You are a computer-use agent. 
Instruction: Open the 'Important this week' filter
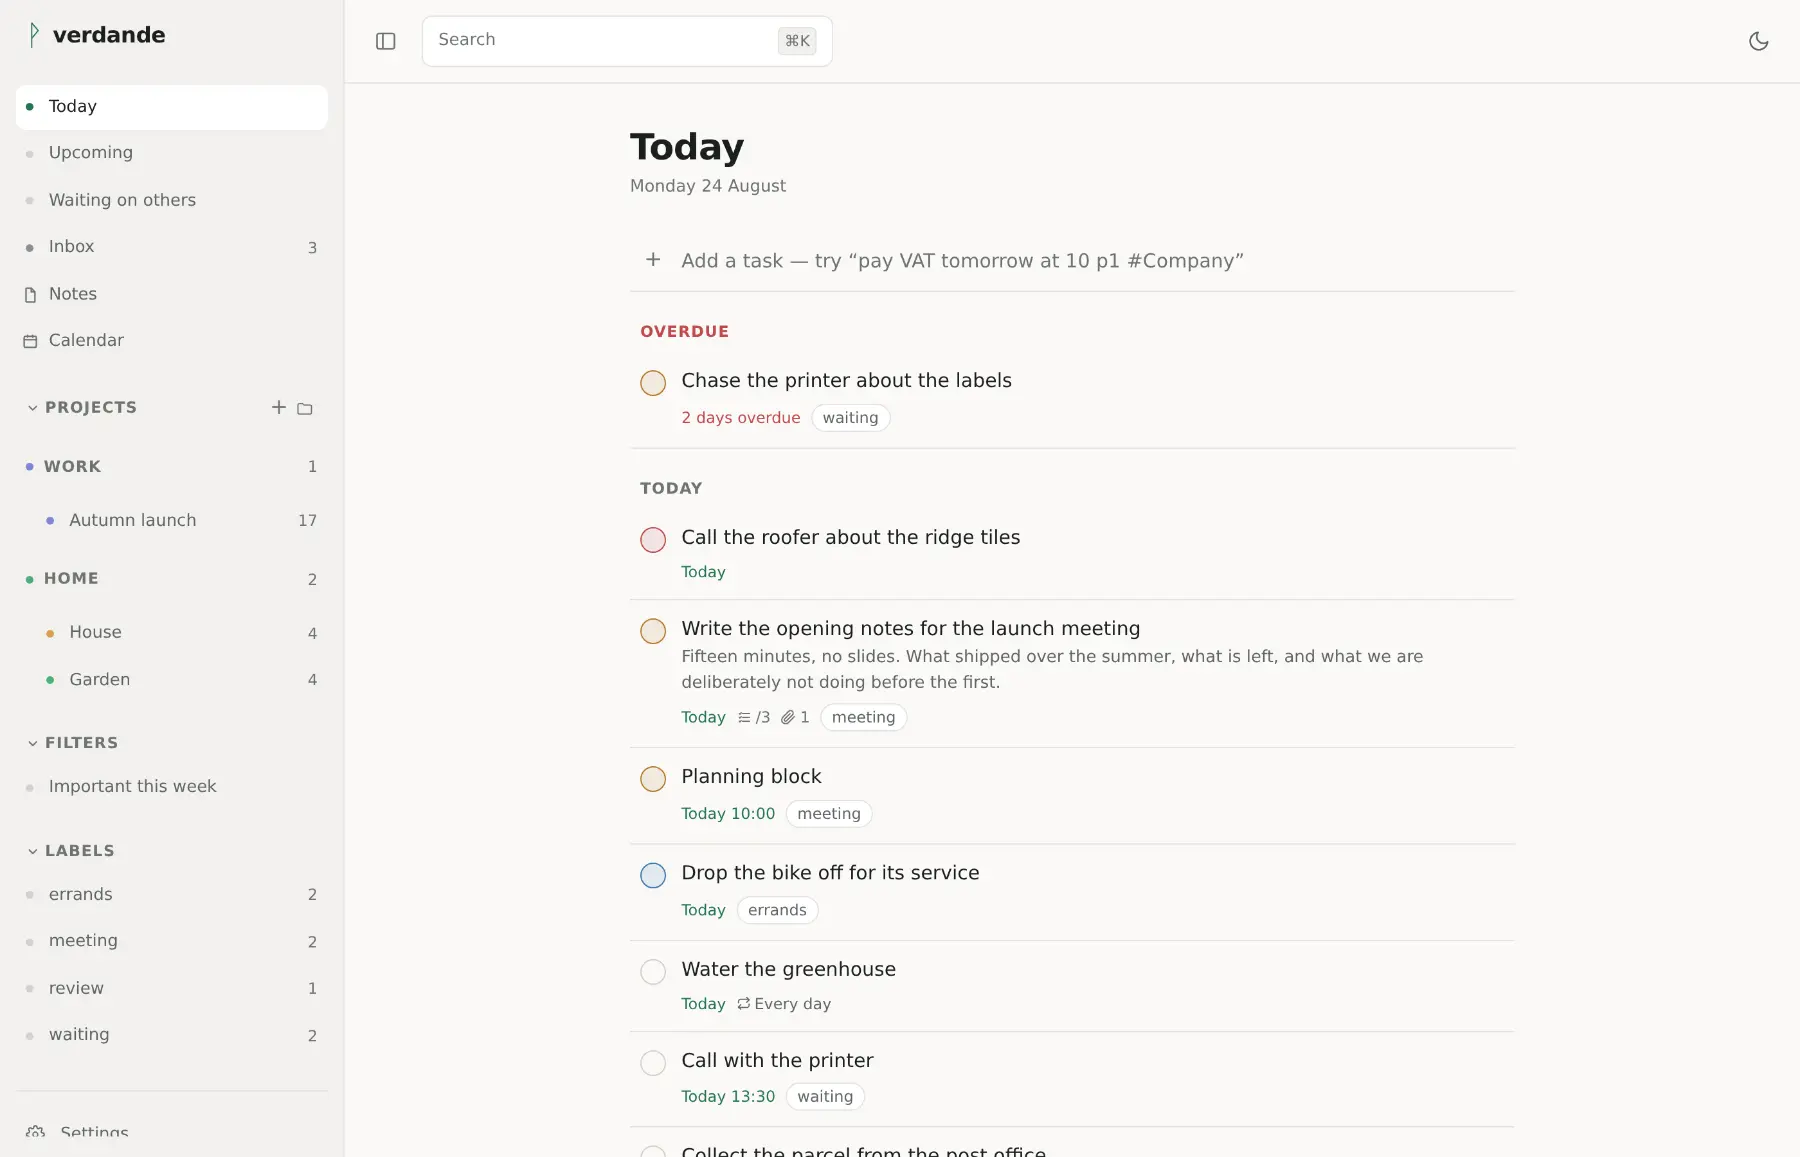(172, 787)
